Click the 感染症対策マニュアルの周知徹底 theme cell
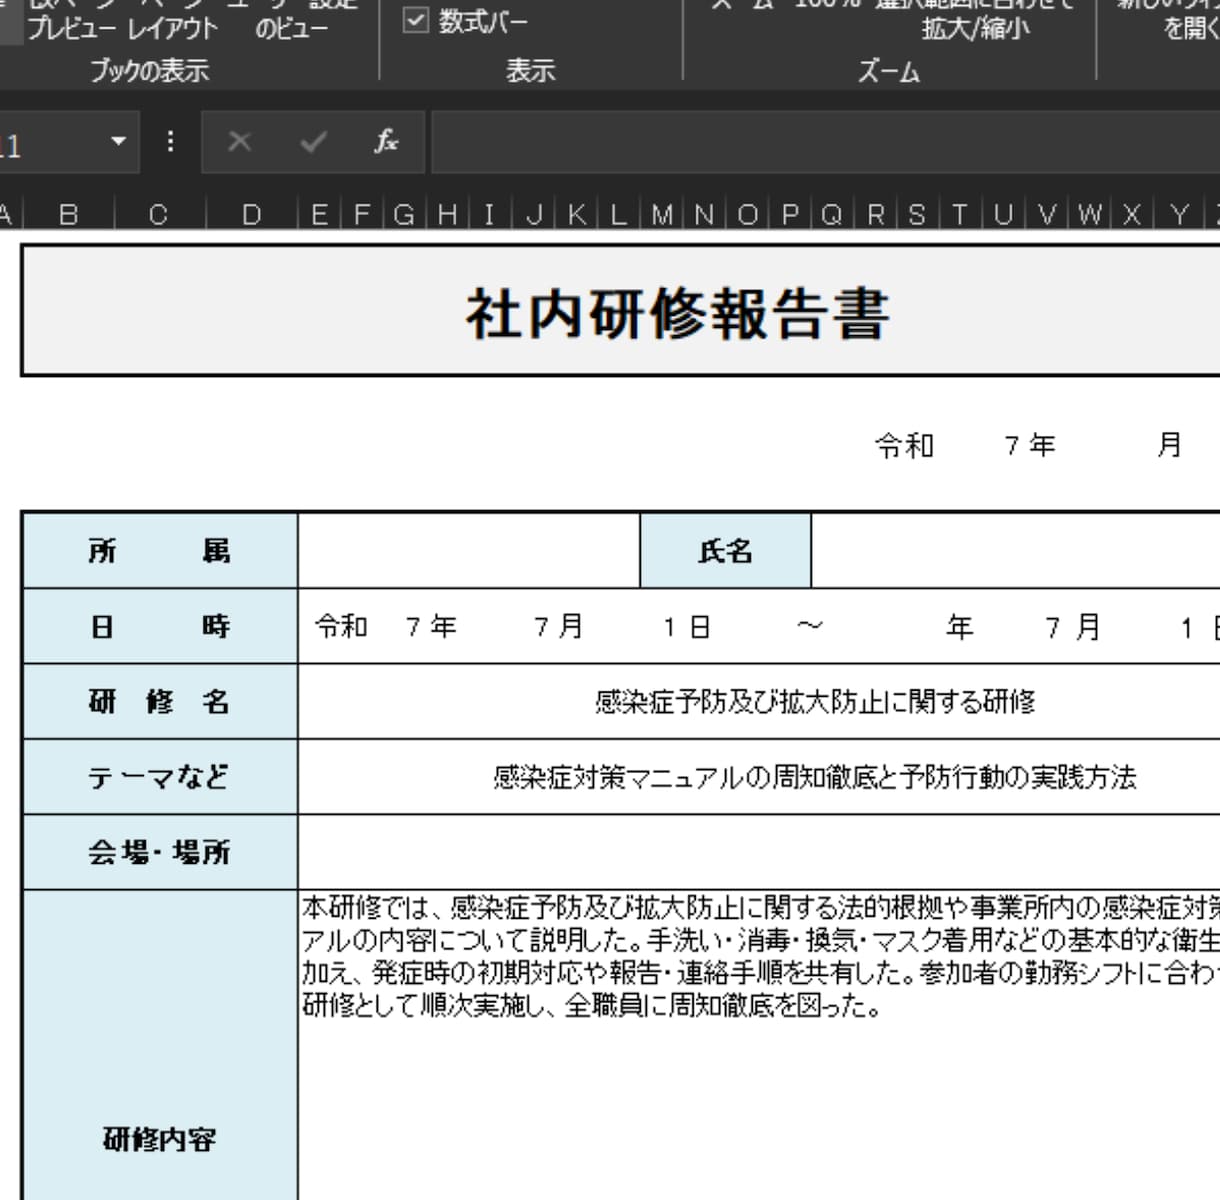The width and height of the screenshot is (1220, 1200). 815,777
